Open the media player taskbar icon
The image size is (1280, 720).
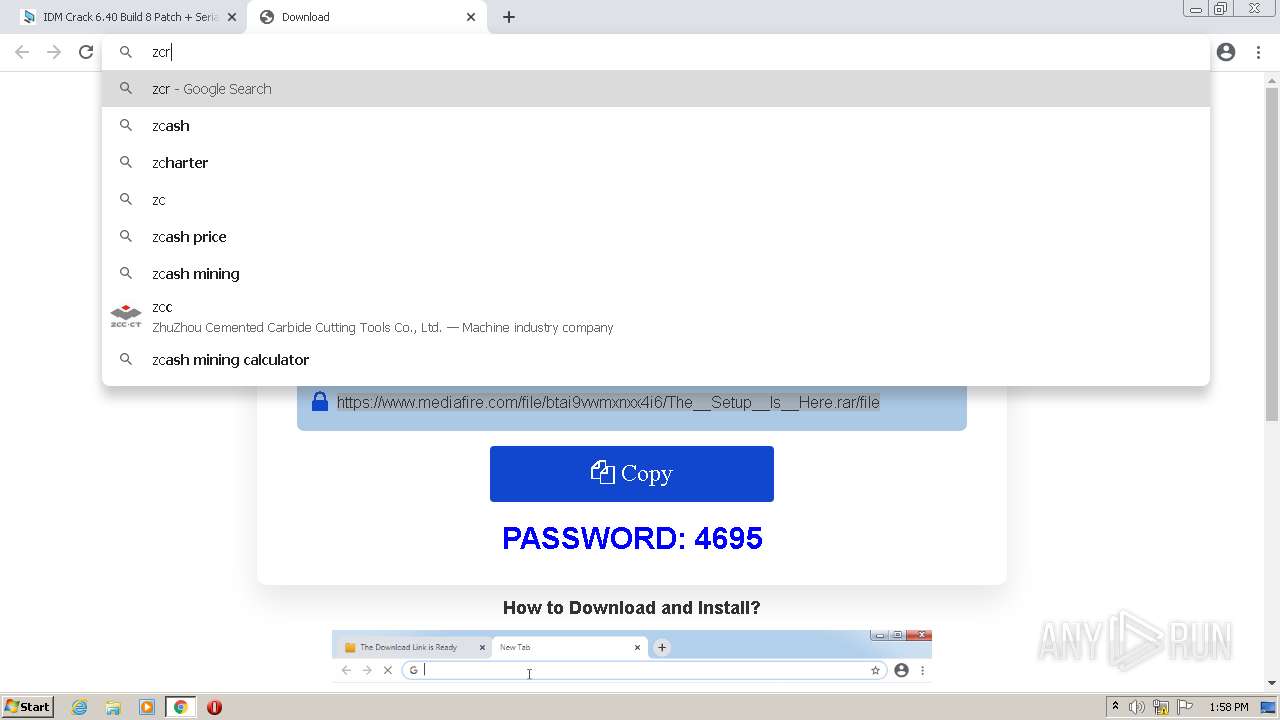[x=147, y=707]
